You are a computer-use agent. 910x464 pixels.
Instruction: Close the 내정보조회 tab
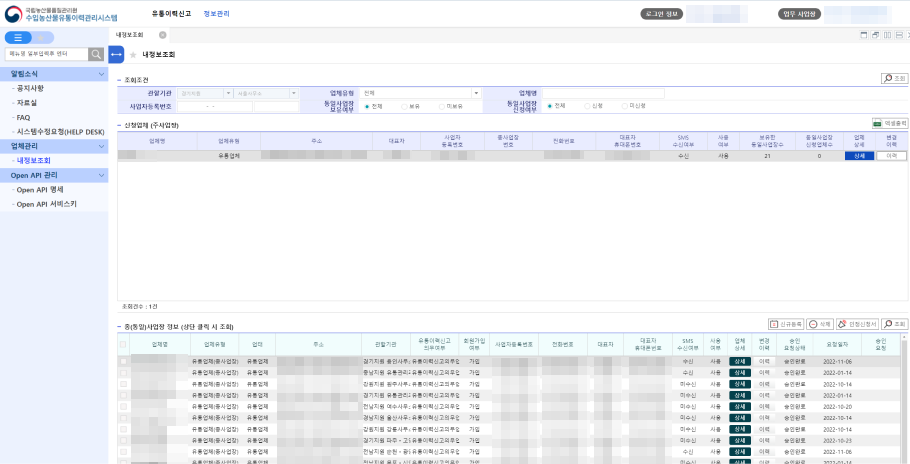162,35
